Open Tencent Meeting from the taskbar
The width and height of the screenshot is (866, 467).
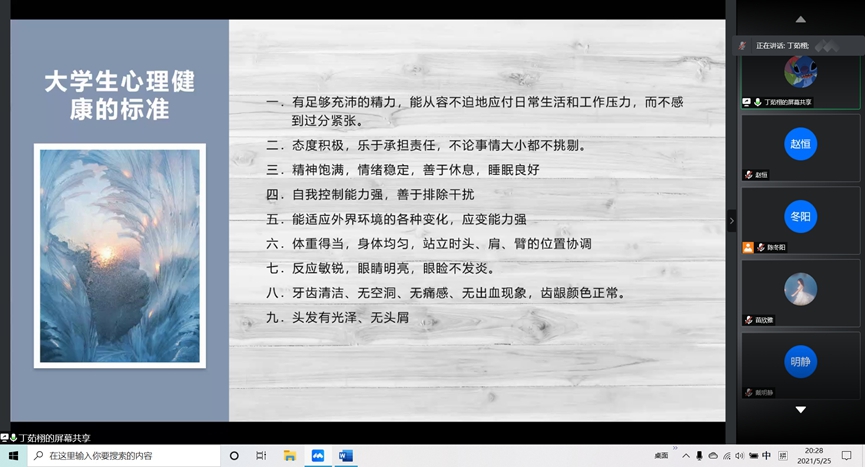tap(318, 456)
